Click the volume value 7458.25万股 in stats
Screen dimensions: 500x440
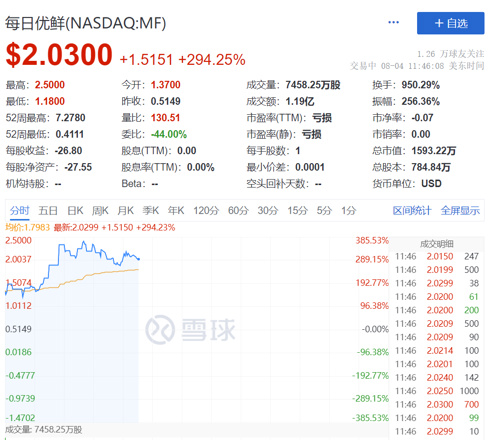[313, 85]
